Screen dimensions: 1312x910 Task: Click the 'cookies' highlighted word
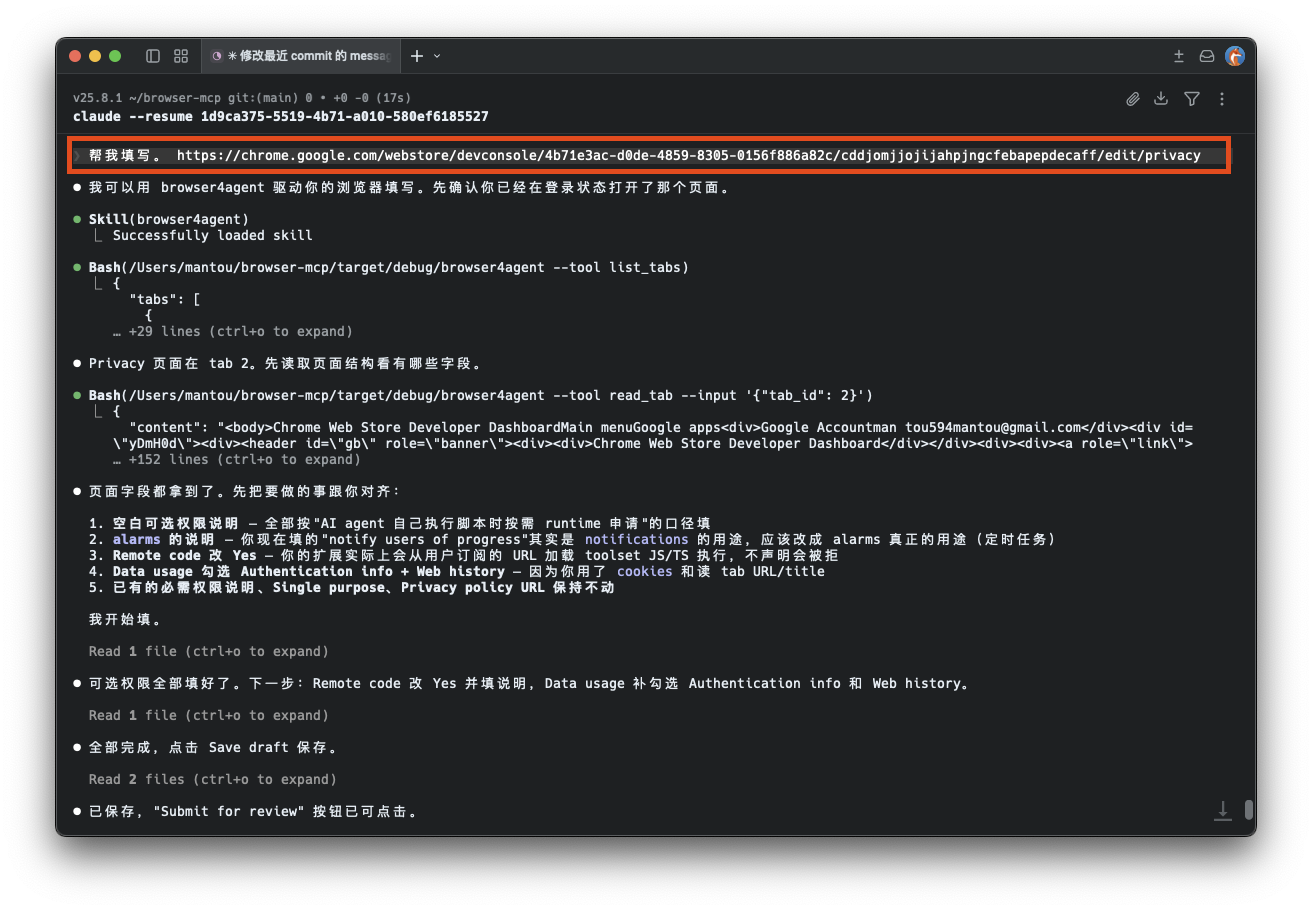coord(644,571)
